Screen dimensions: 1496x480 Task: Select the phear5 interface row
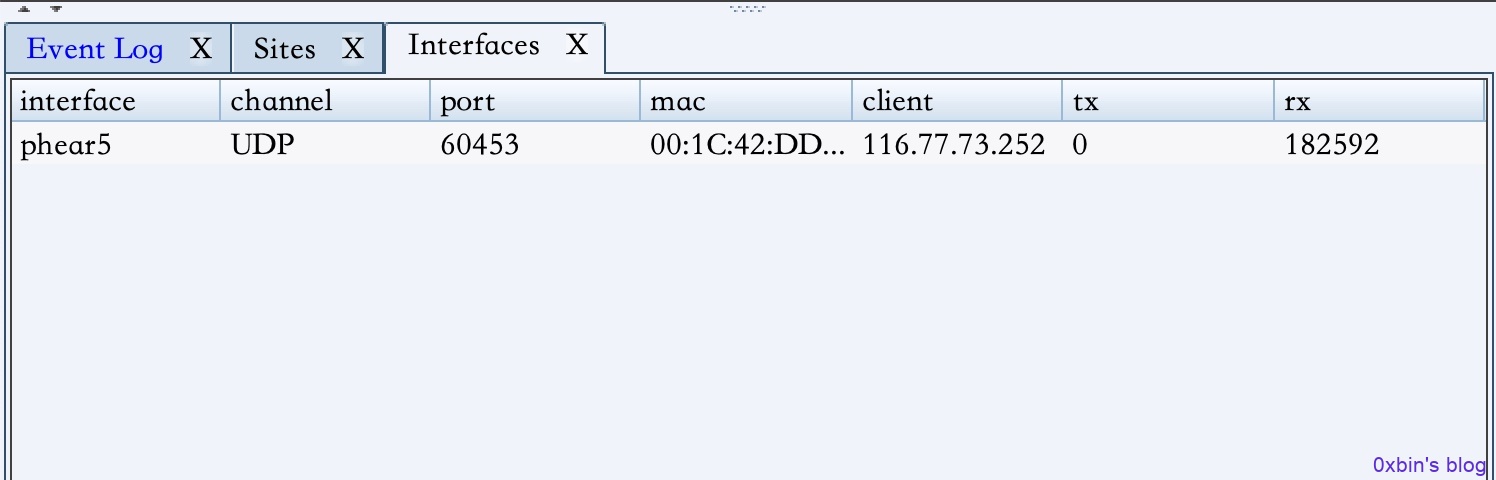pos(748,145)
